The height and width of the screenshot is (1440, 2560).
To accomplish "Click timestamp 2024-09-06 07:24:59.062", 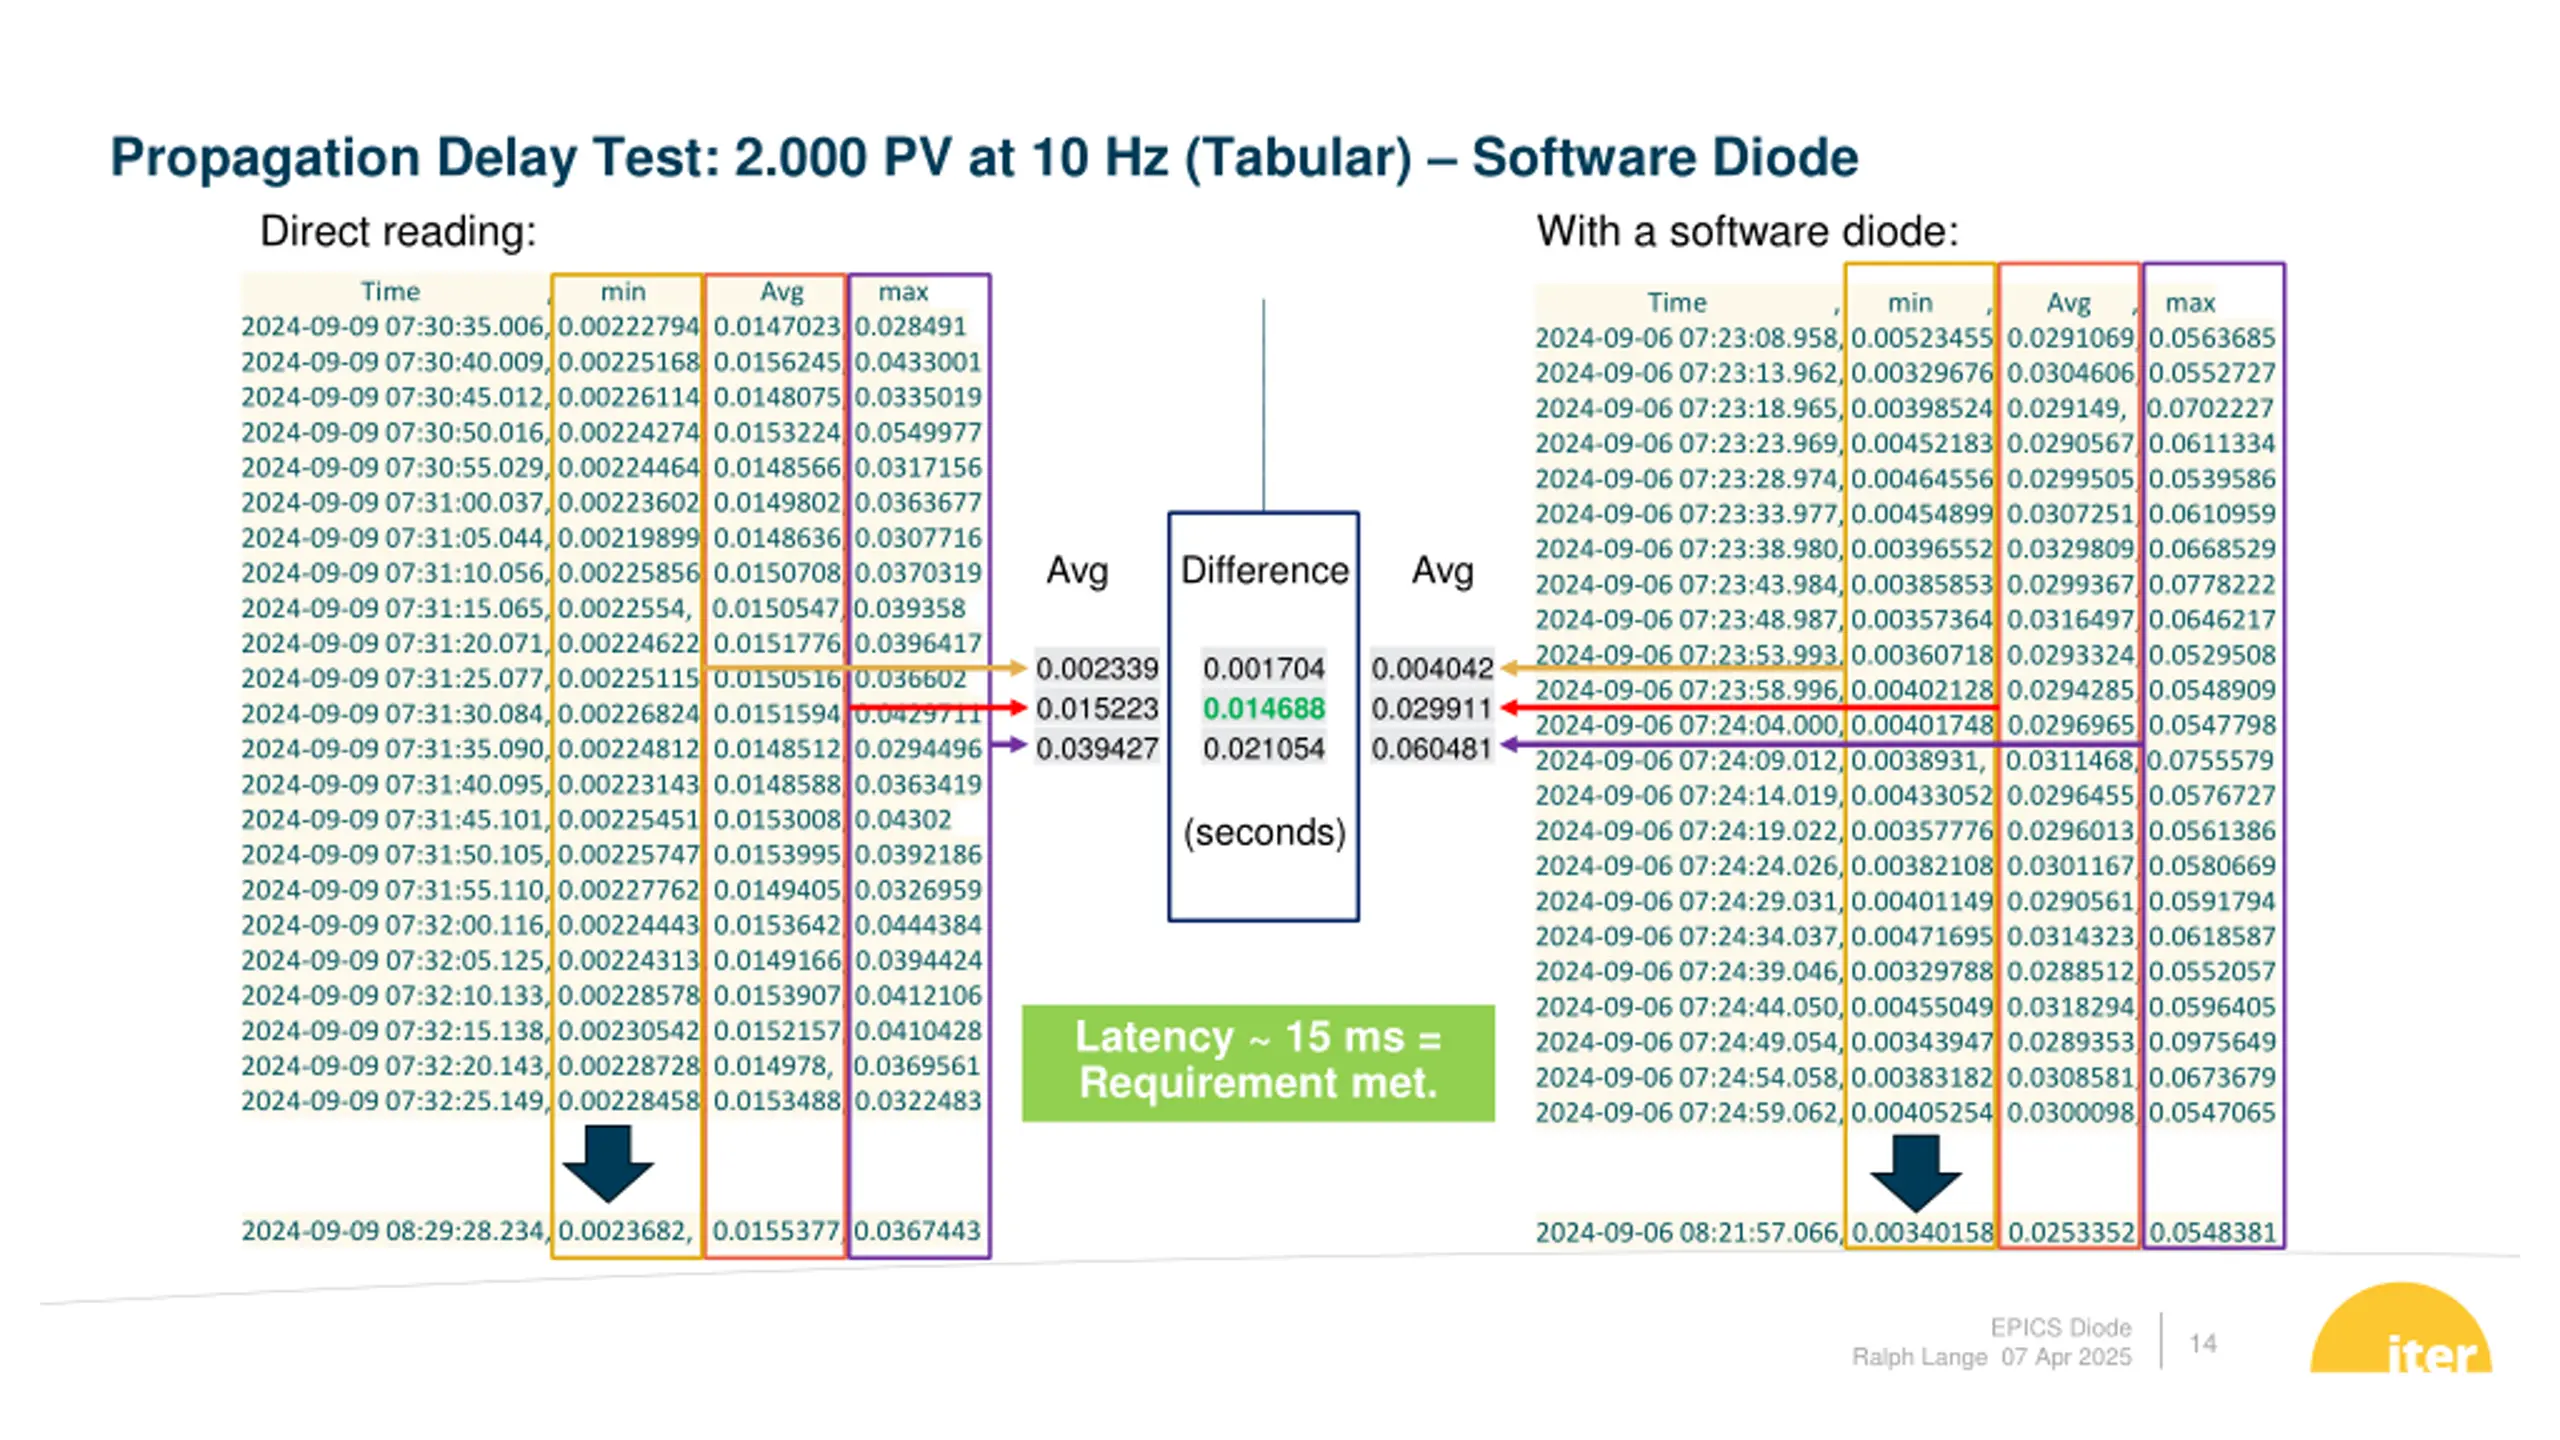I will [1687, 1112].
